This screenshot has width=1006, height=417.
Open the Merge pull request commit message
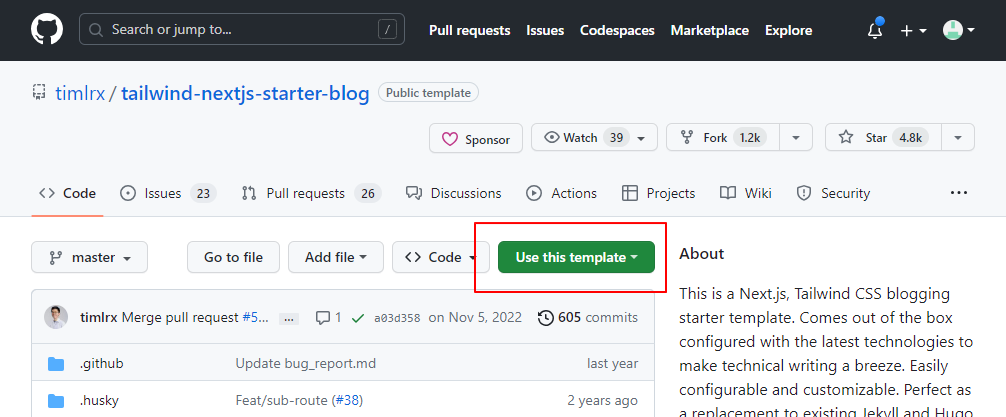coord(180,318)
